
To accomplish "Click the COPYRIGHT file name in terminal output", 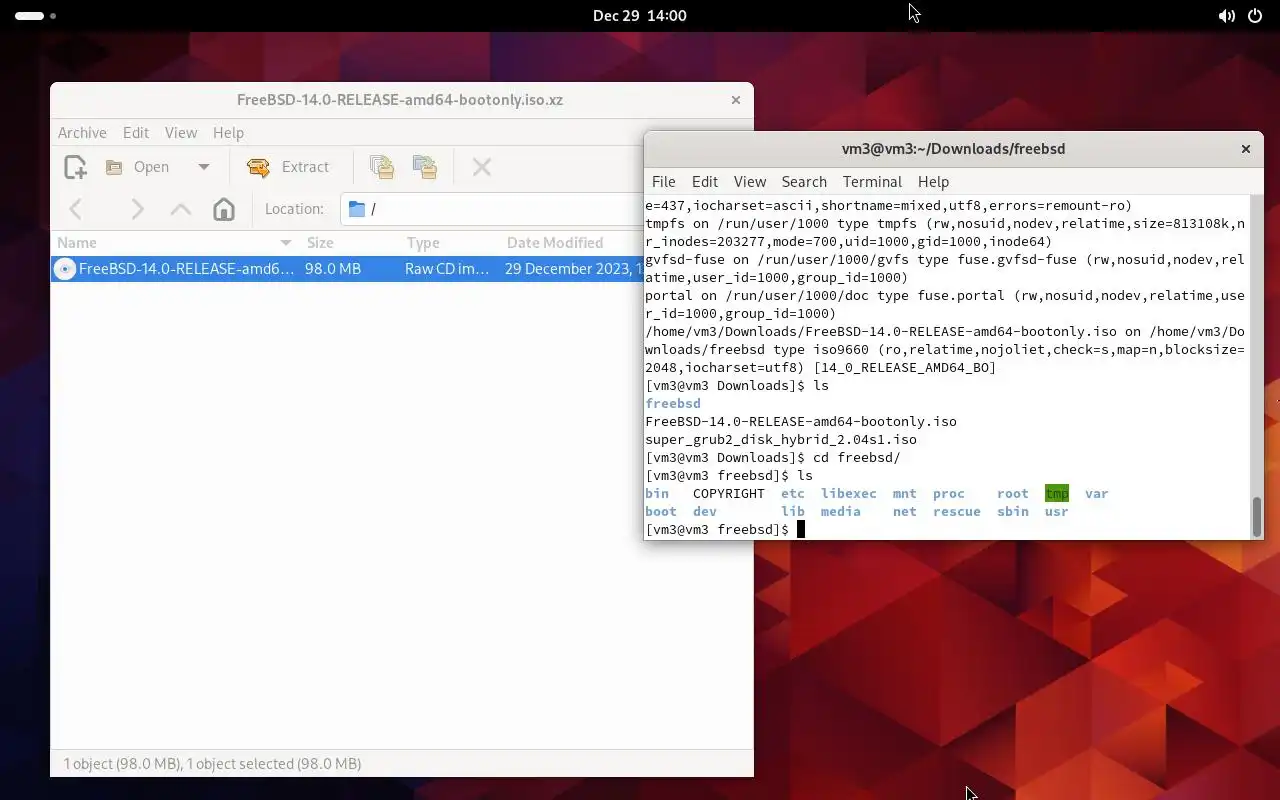I will point(729,493).
